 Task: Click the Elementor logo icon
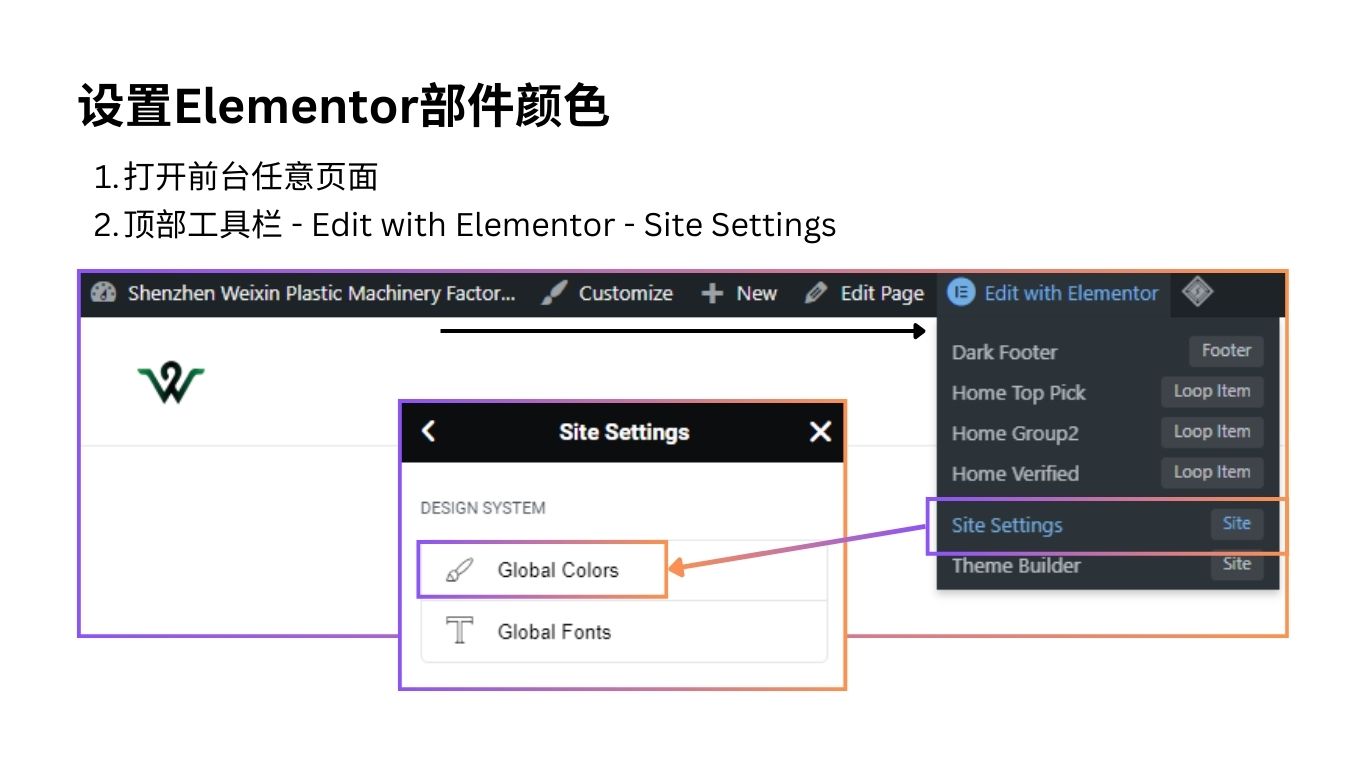point(961,293)
